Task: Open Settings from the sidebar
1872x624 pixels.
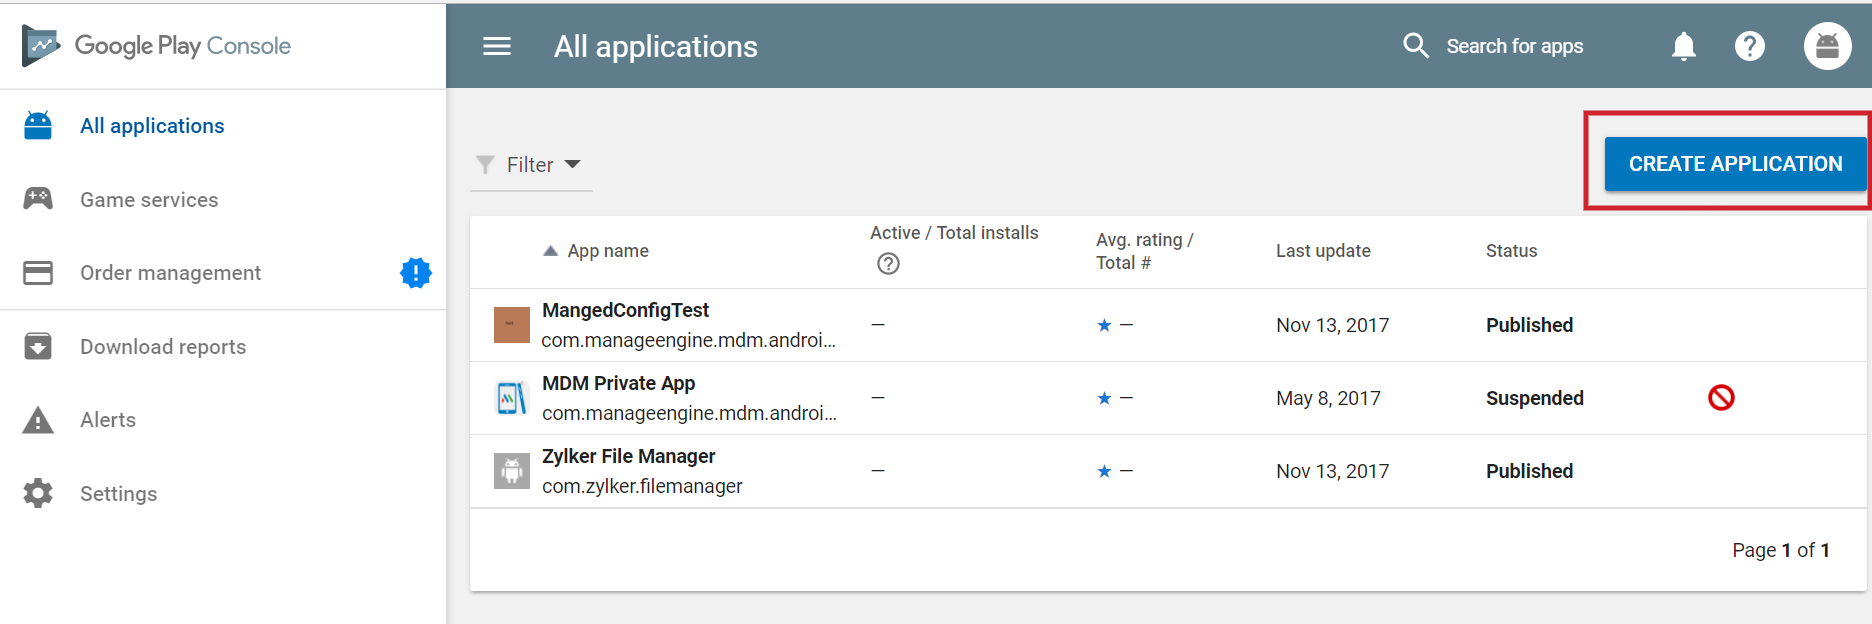Action: pyautogui.click(x=118, y=494)
